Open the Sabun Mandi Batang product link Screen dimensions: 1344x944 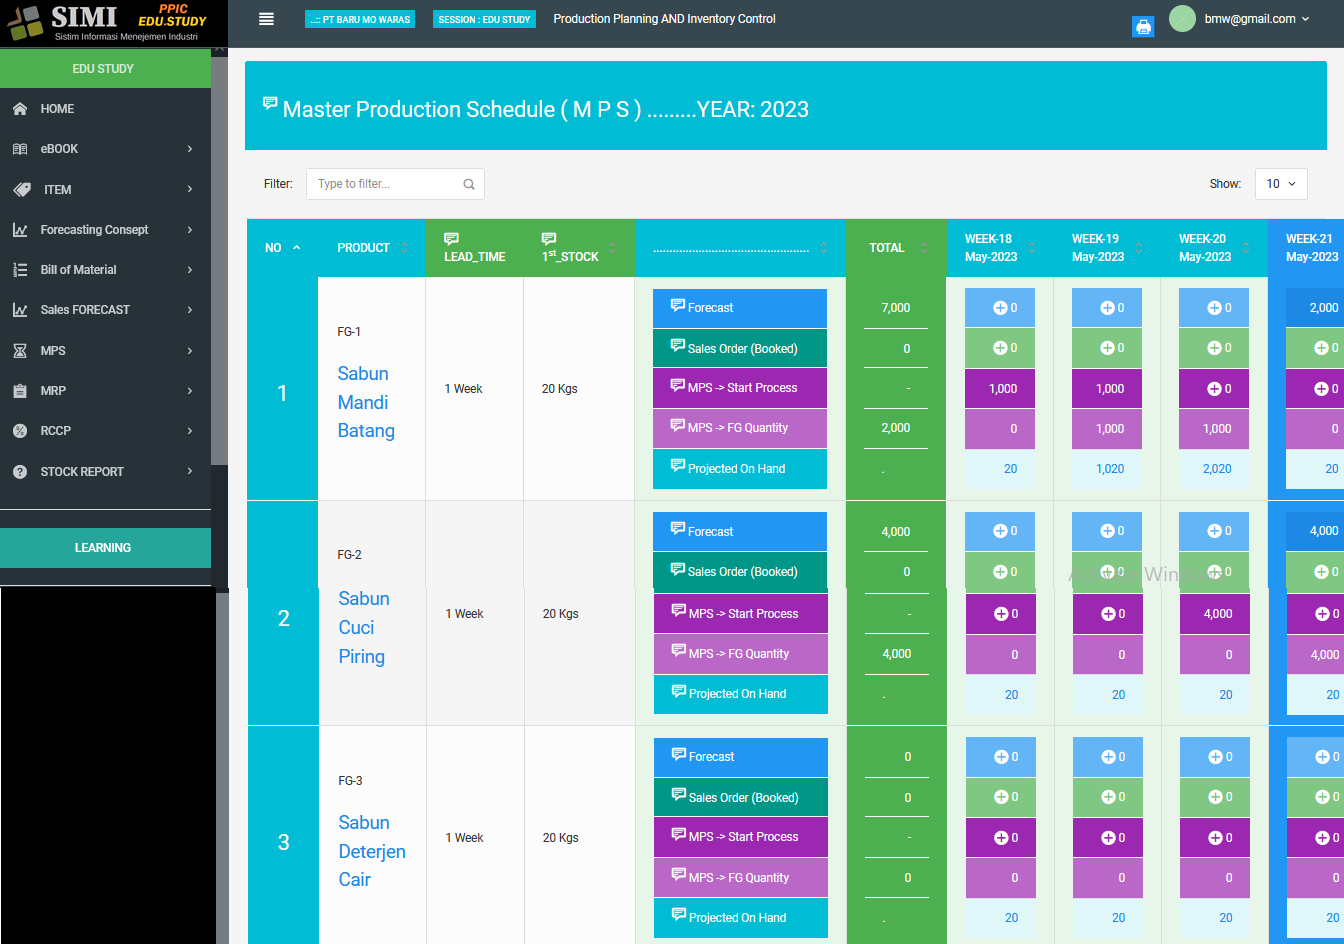coord(365,402)
